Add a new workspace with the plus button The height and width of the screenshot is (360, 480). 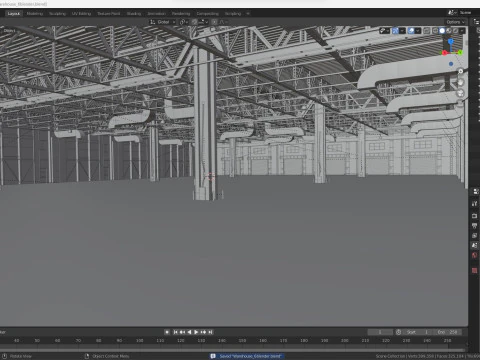point(248,14)
